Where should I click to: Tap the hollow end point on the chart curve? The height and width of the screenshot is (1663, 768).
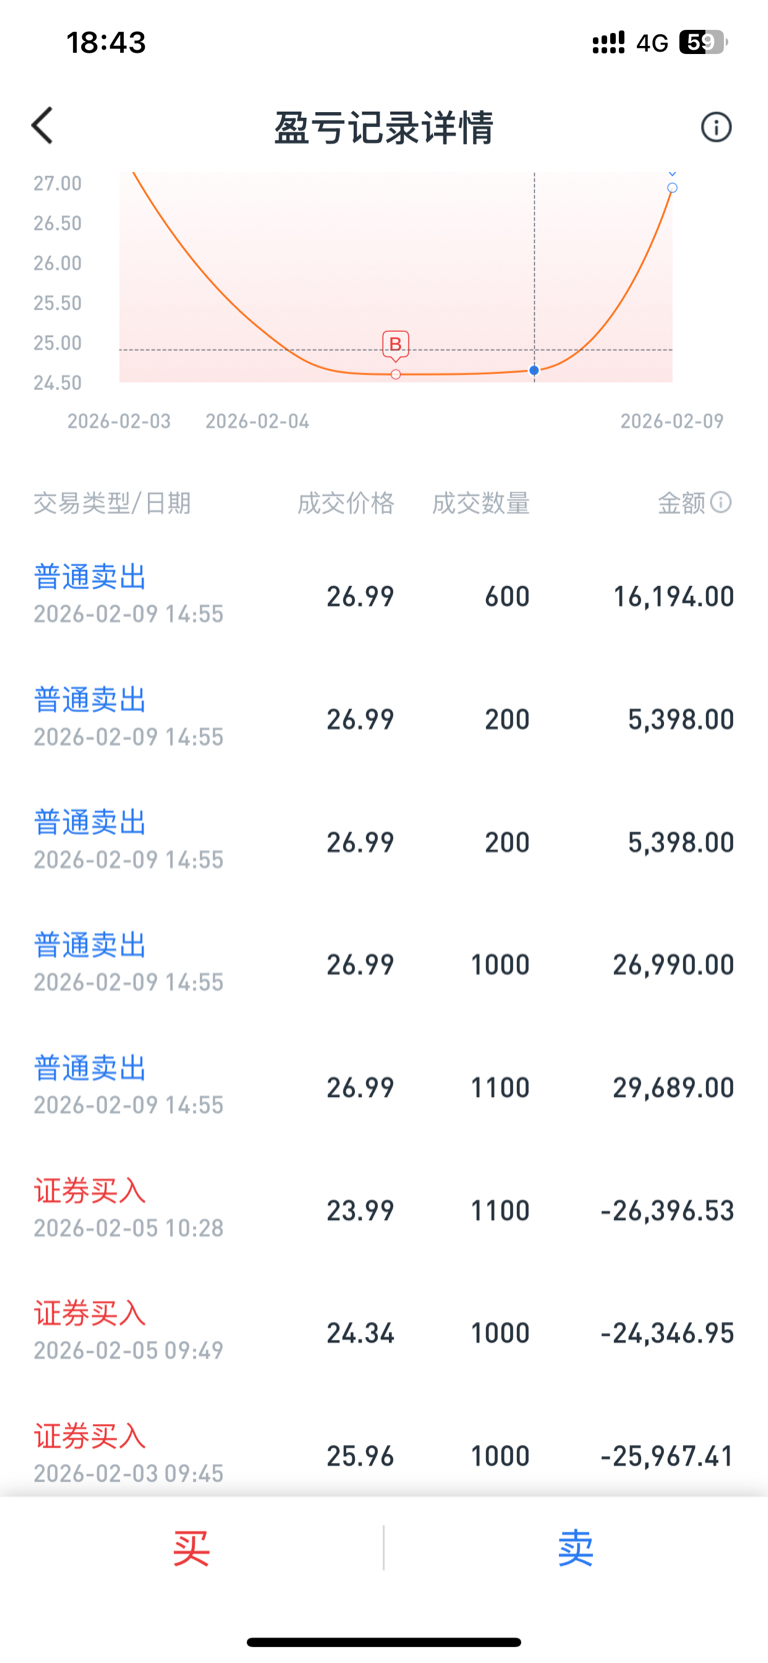click(x=672, y=187)
